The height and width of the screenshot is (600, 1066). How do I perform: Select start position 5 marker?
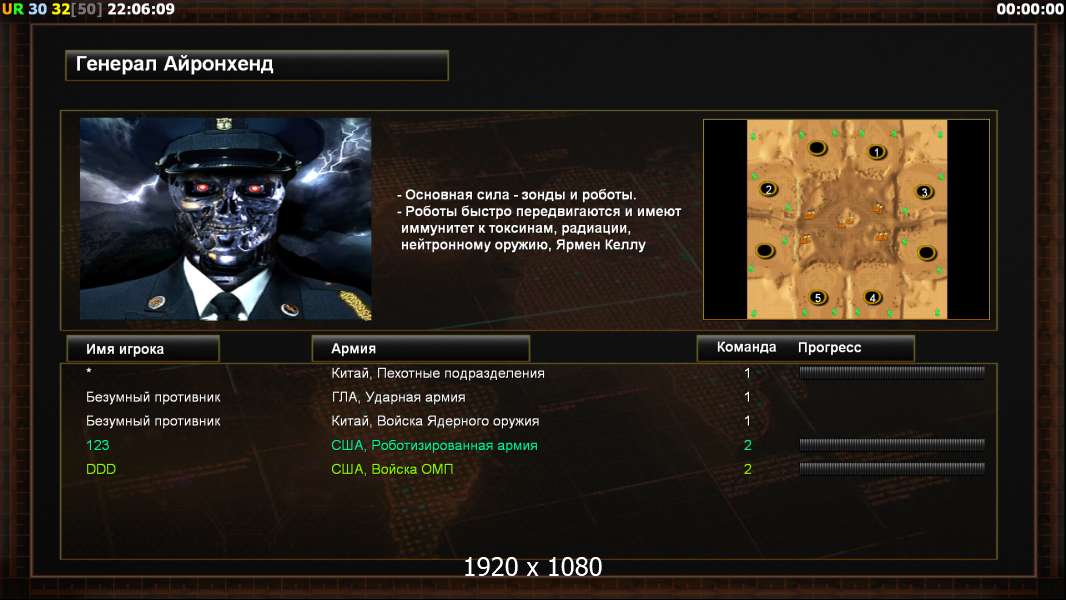(818, 297)
